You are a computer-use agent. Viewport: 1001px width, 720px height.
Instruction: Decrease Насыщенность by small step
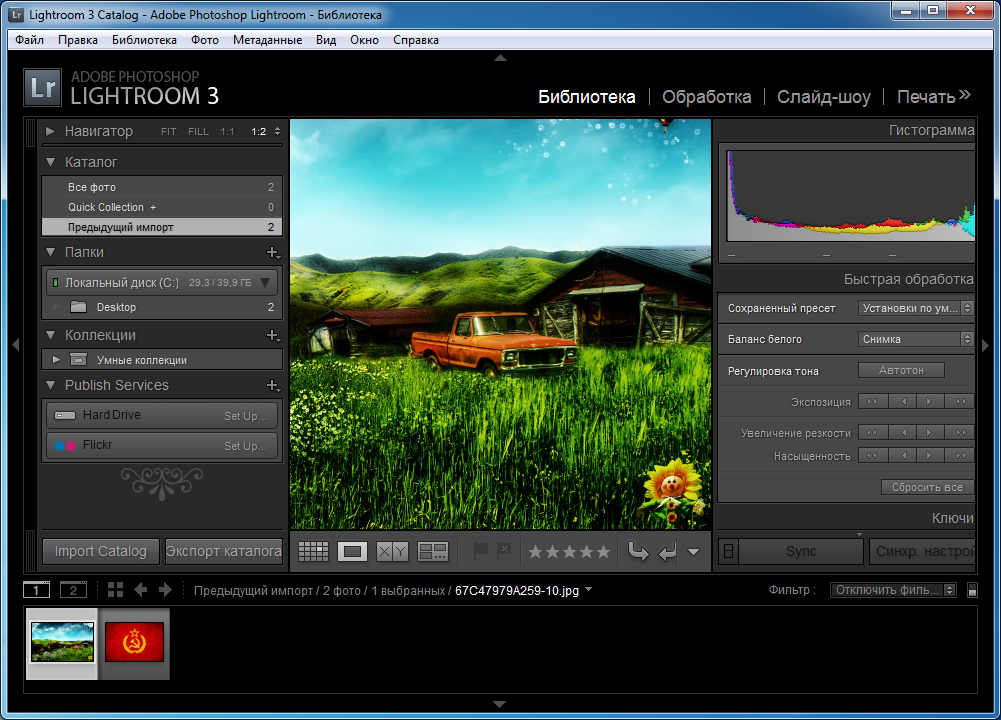click(903, 456)
